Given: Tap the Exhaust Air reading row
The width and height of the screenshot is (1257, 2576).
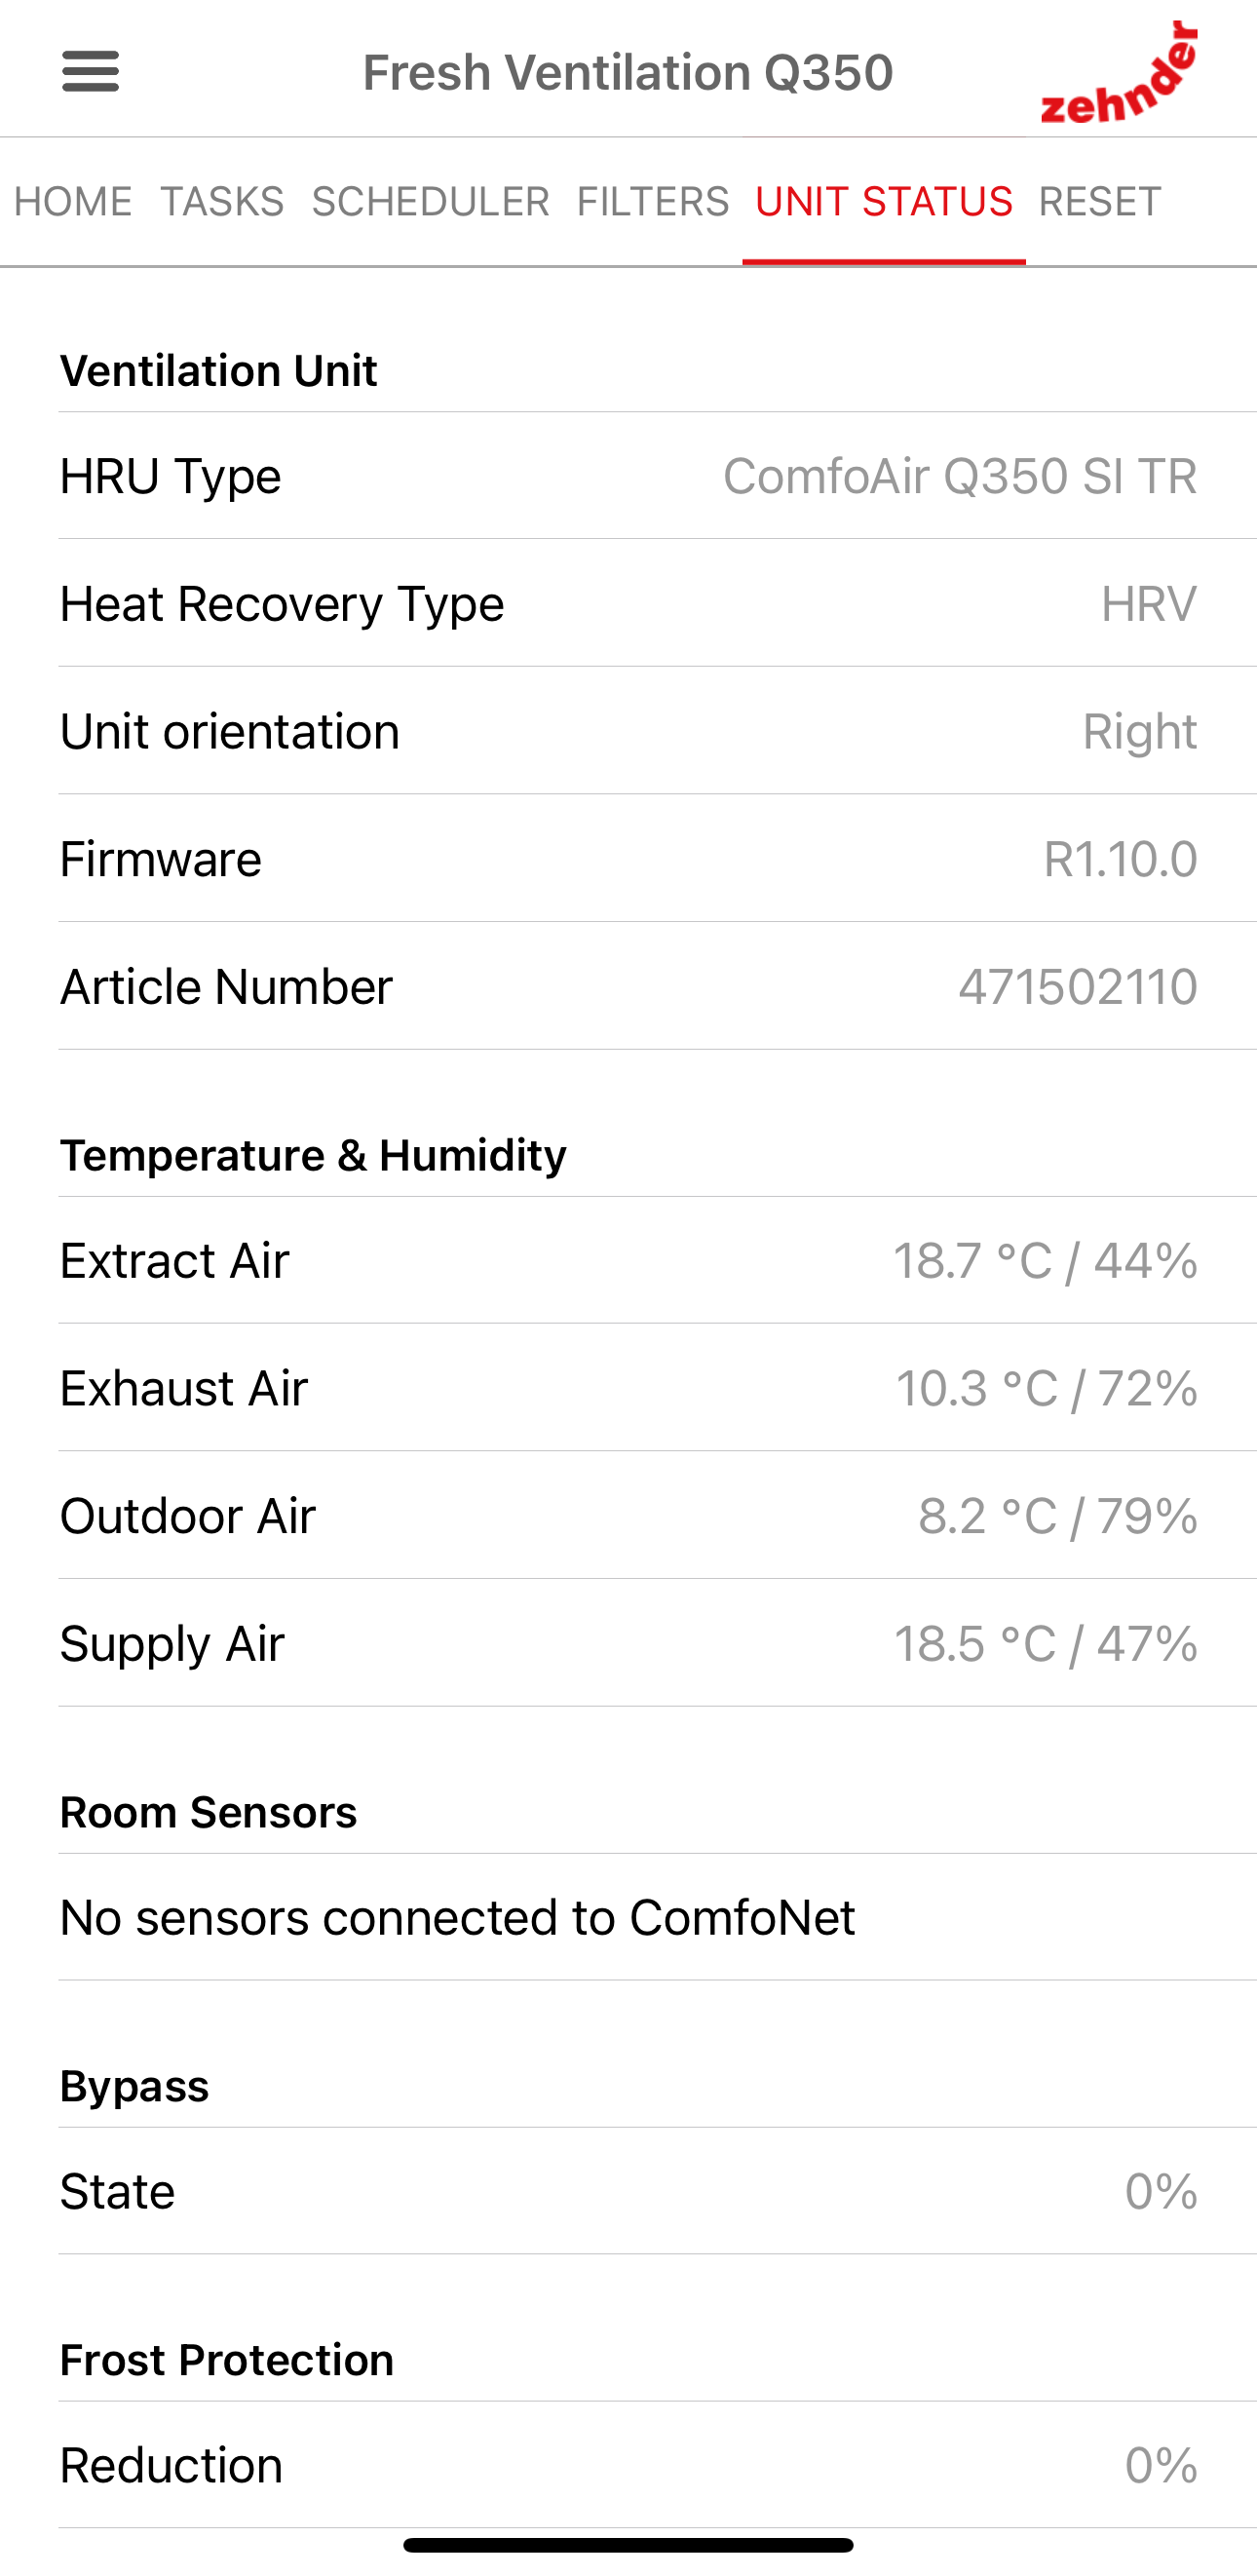Looking at the screenshot, I should [x=628, y=1389].
